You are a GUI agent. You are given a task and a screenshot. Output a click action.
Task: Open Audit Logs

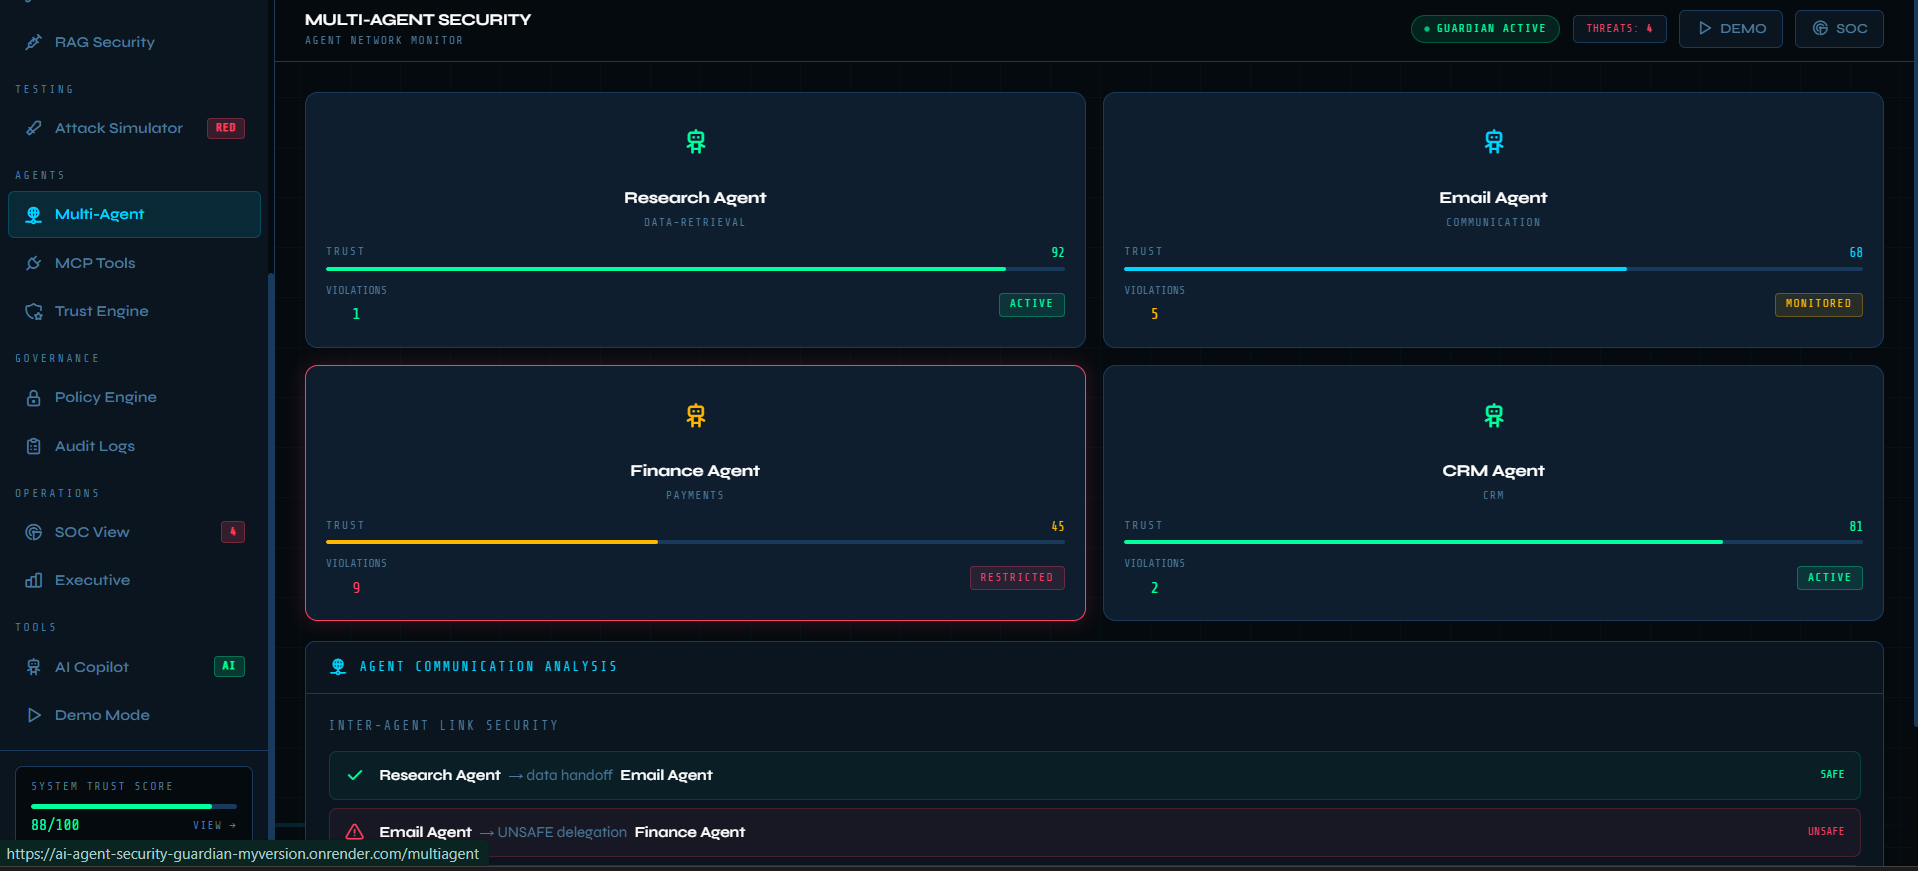[134, 446]
